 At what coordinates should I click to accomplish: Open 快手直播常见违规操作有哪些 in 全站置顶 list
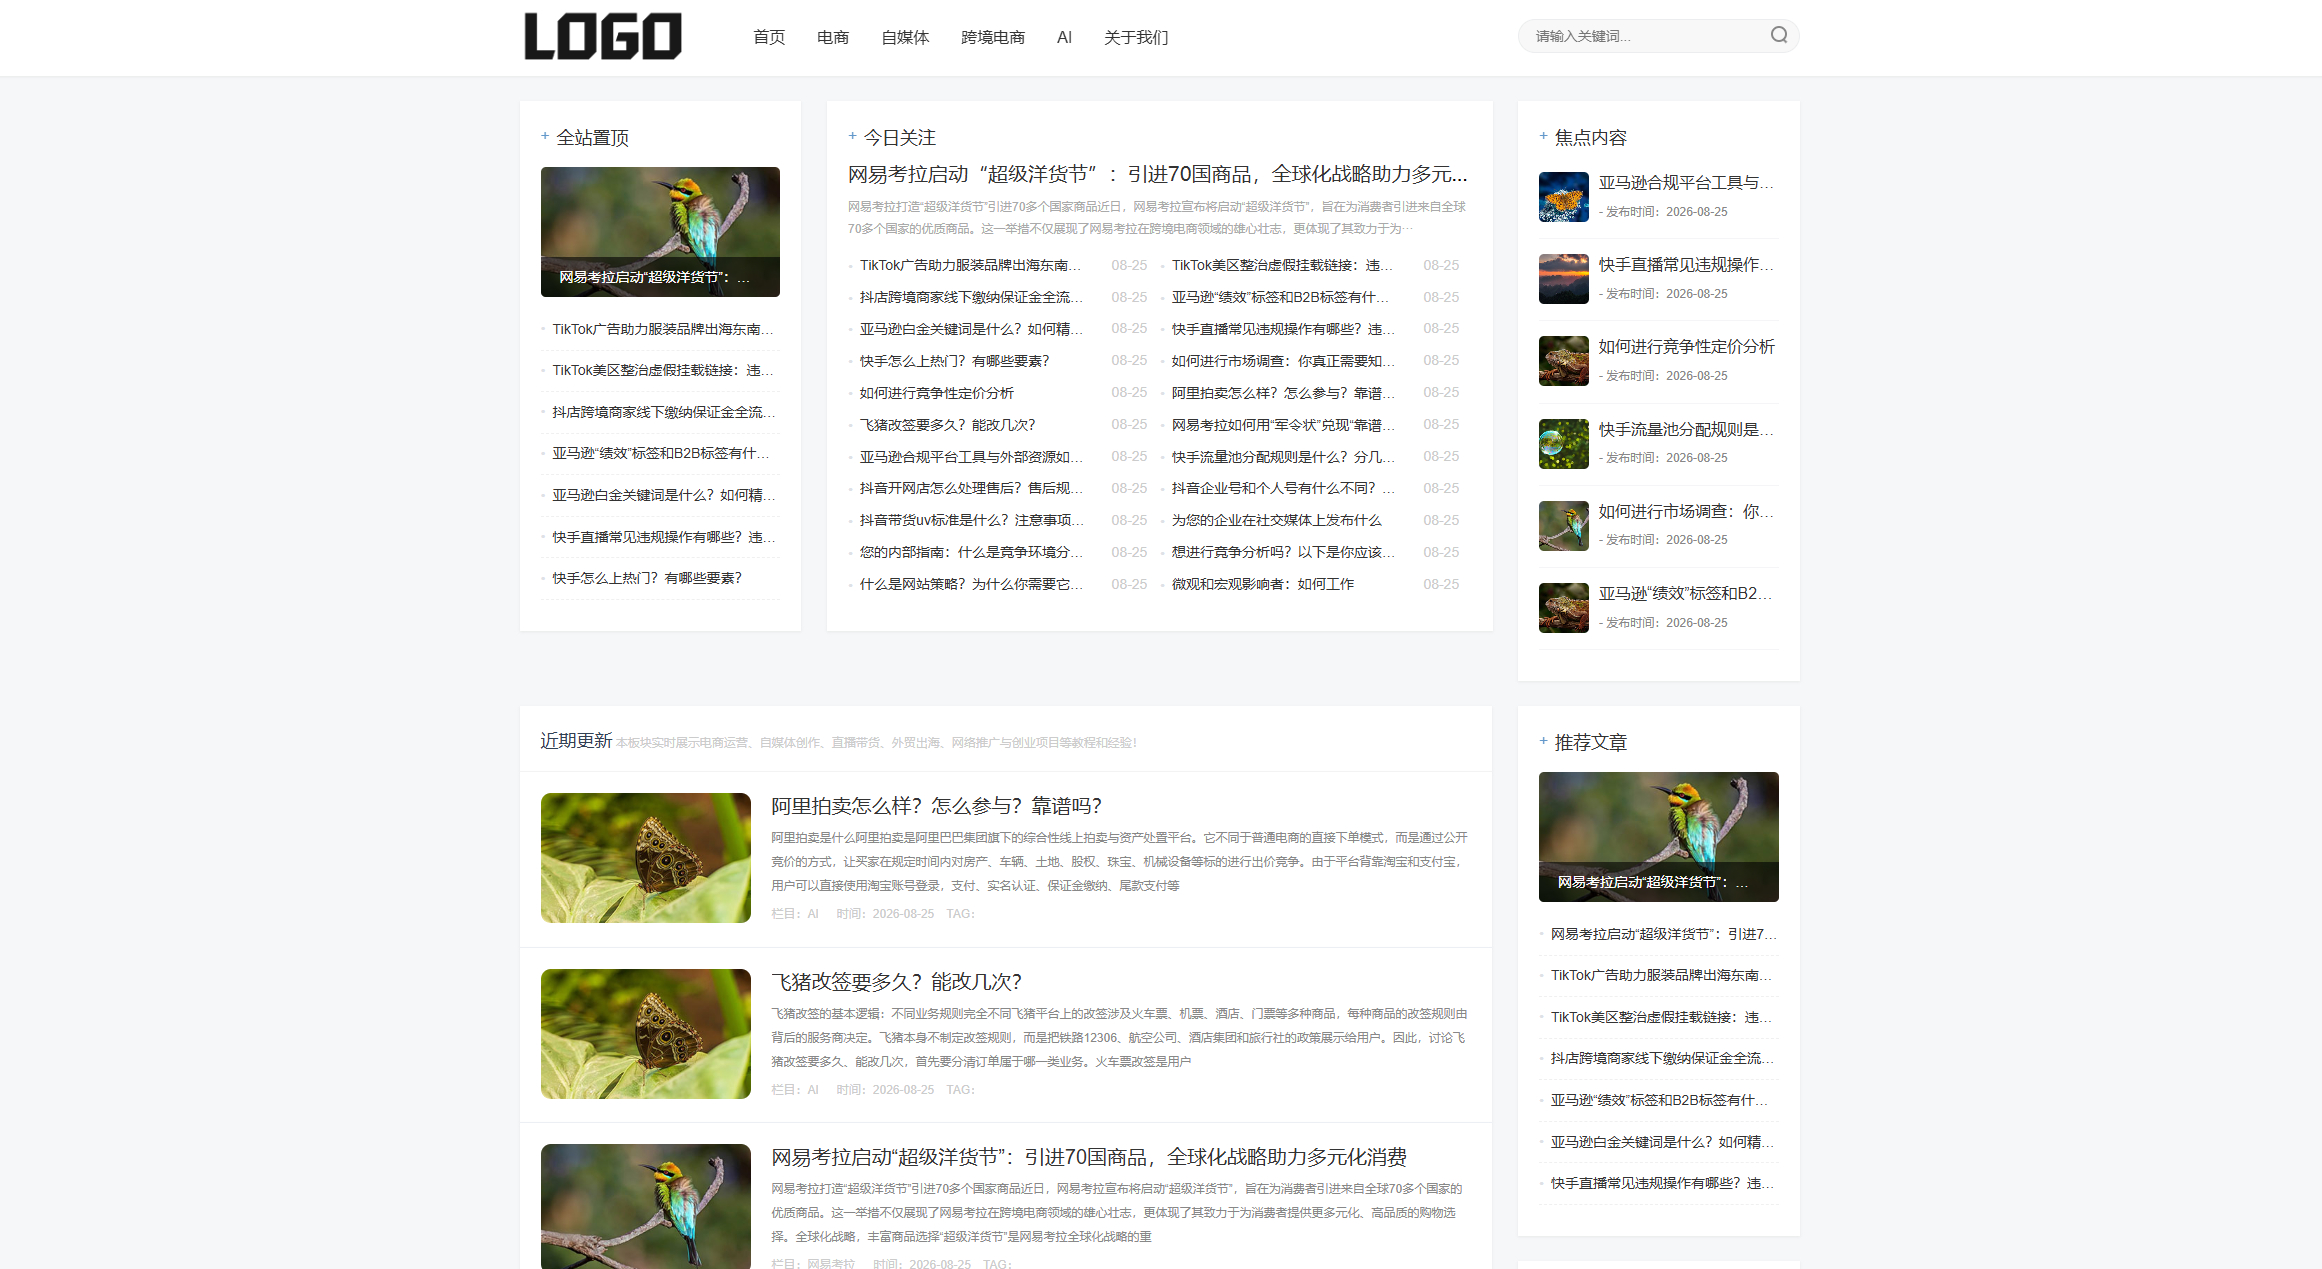tap(663, 537)
